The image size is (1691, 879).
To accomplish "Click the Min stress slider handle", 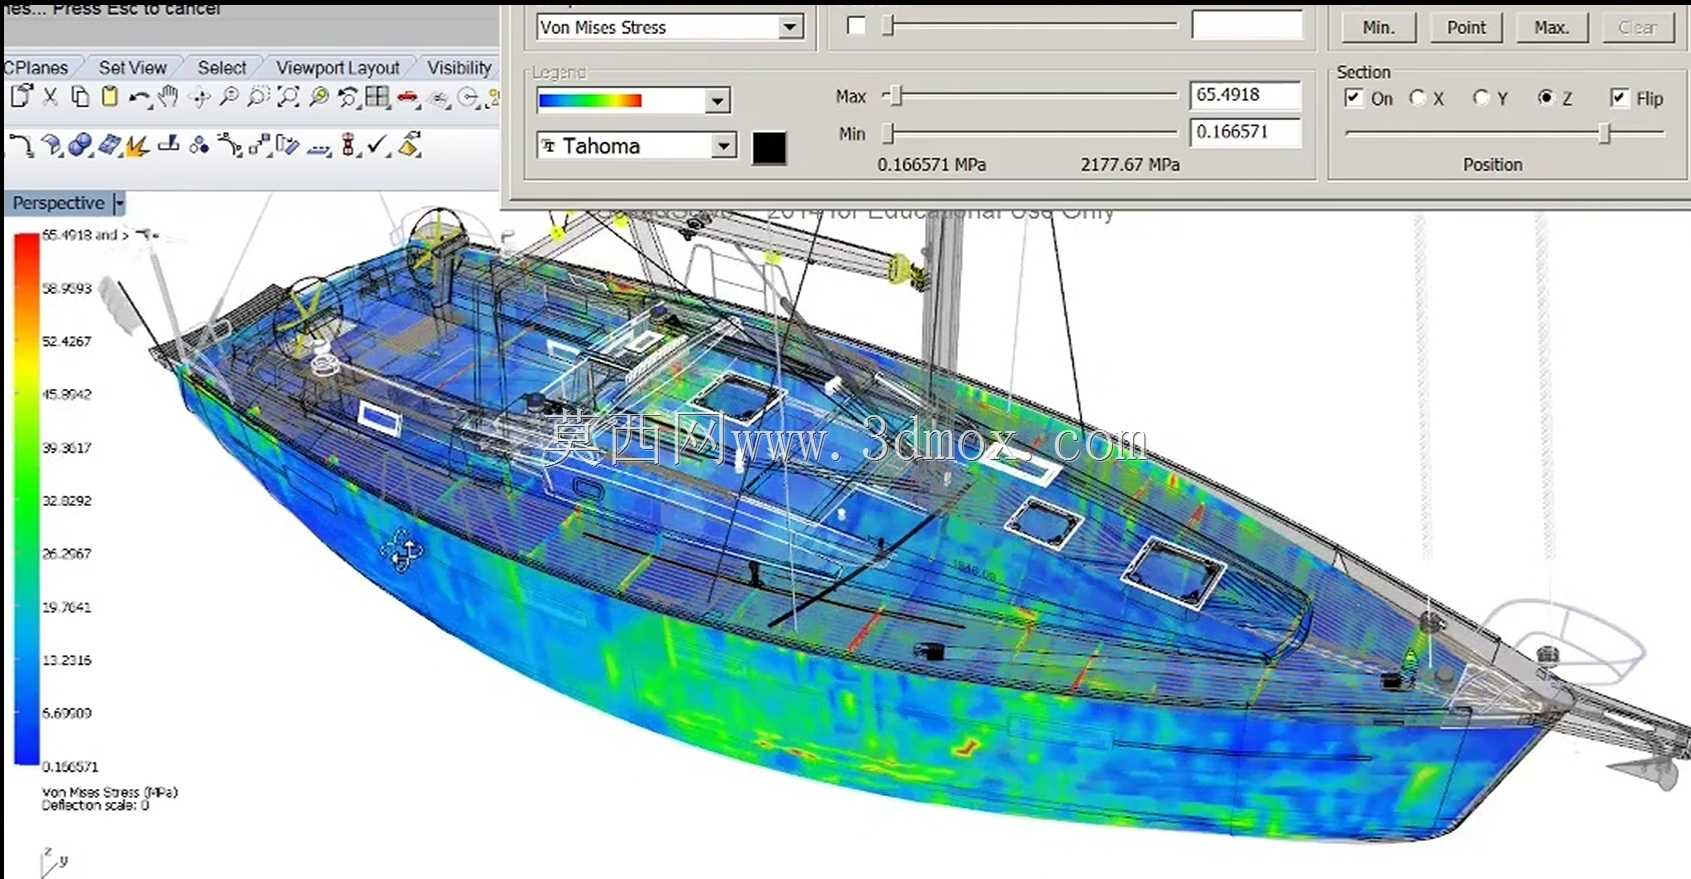I will [x=888, y=133].
